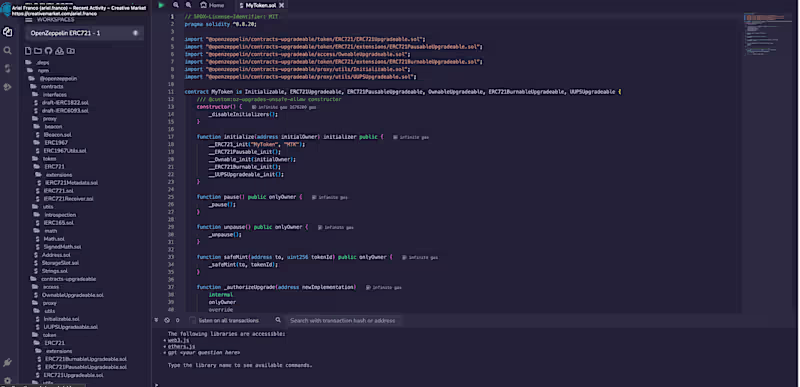Run the script with the green play icon
Screen dimensions: 800x387
click(161, 5)
